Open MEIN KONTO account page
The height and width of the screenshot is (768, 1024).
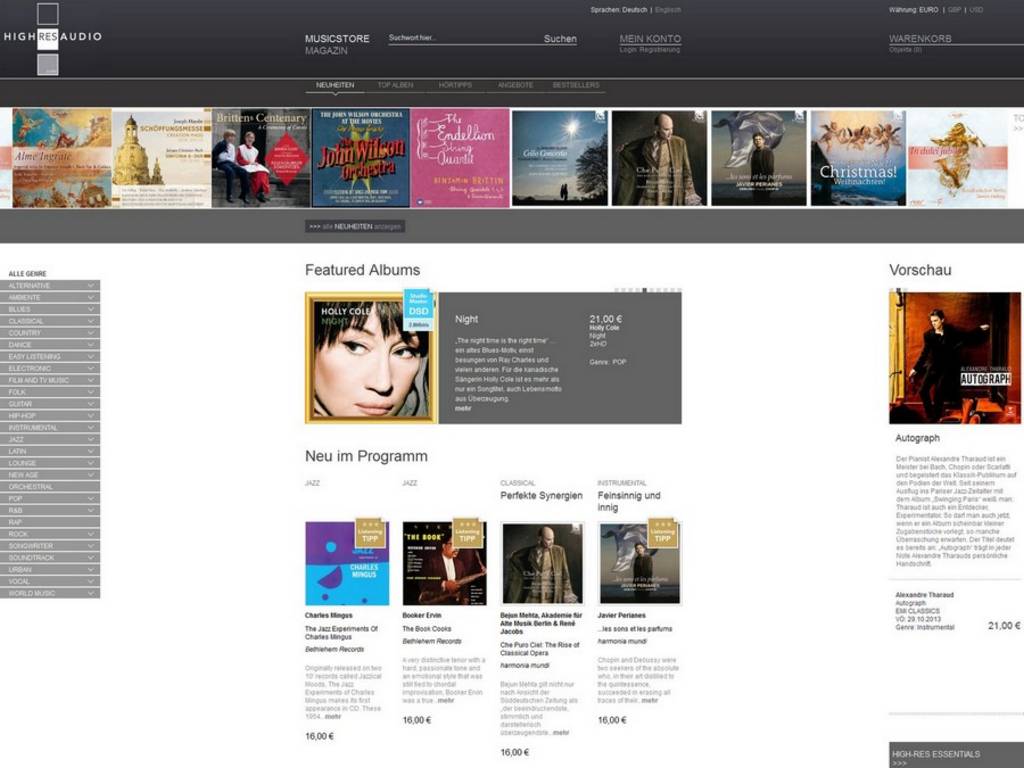click(650, 39)
